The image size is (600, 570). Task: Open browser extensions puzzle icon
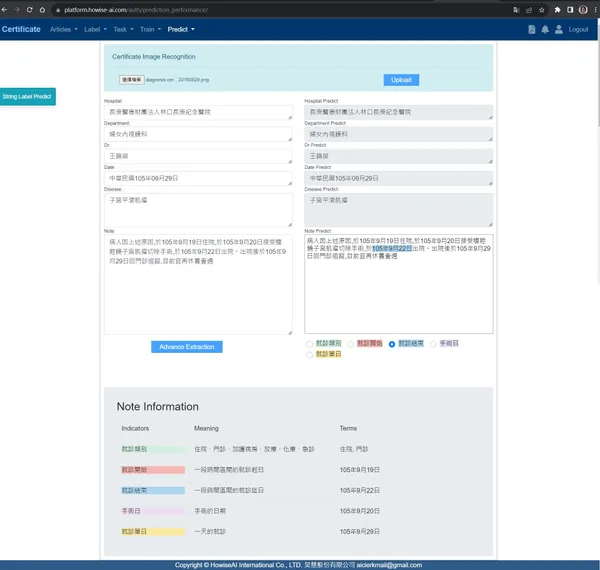coord(558,10)
